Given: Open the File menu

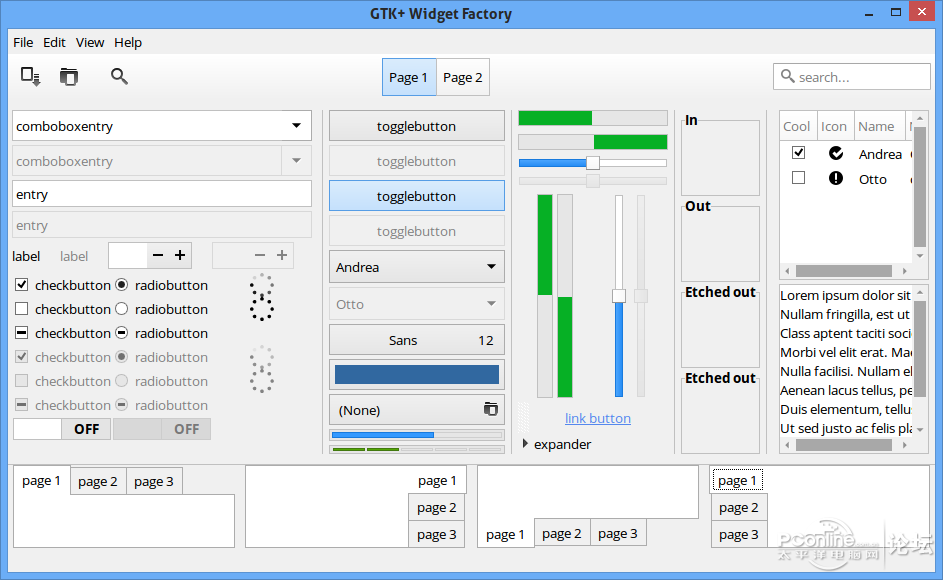Looking at the screenshot, I should click(x=23, y=42).
